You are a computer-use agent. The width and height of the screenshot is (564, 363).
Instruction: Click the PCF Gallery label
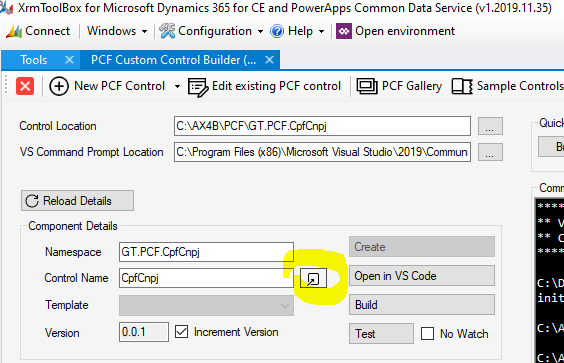coord(412,86)
